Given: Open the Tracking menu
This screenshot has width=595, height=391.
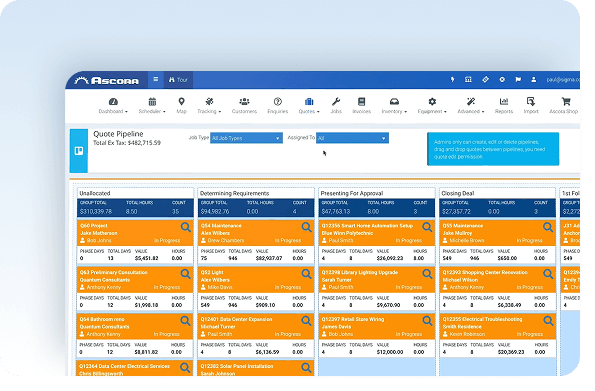Looking at the screenshot, I should 209,106.
